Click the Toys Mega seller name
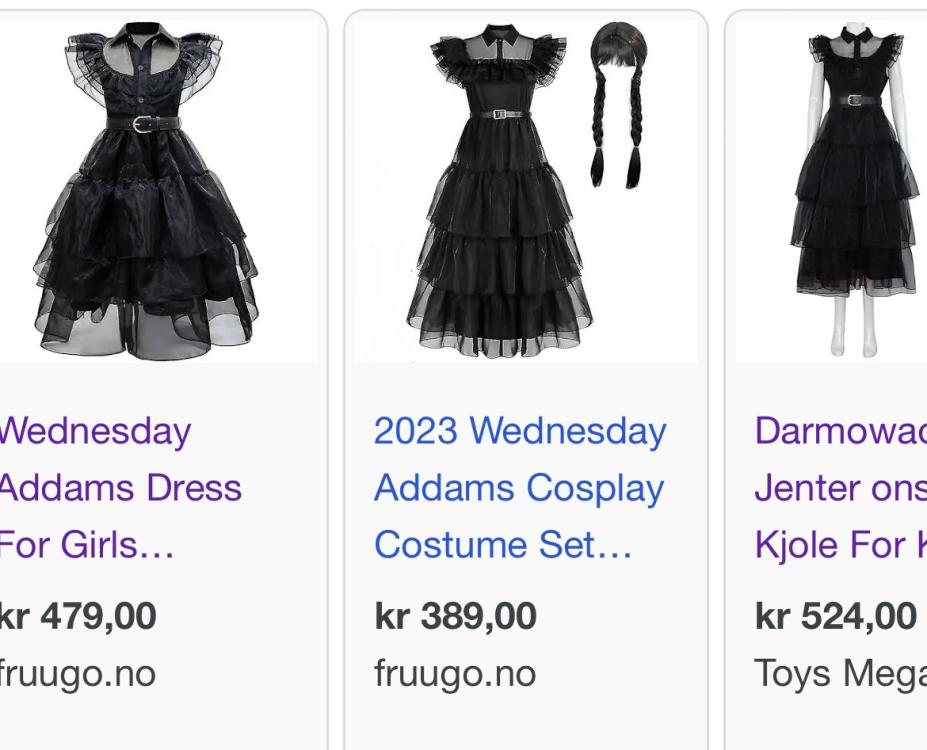 pos(841,673)
